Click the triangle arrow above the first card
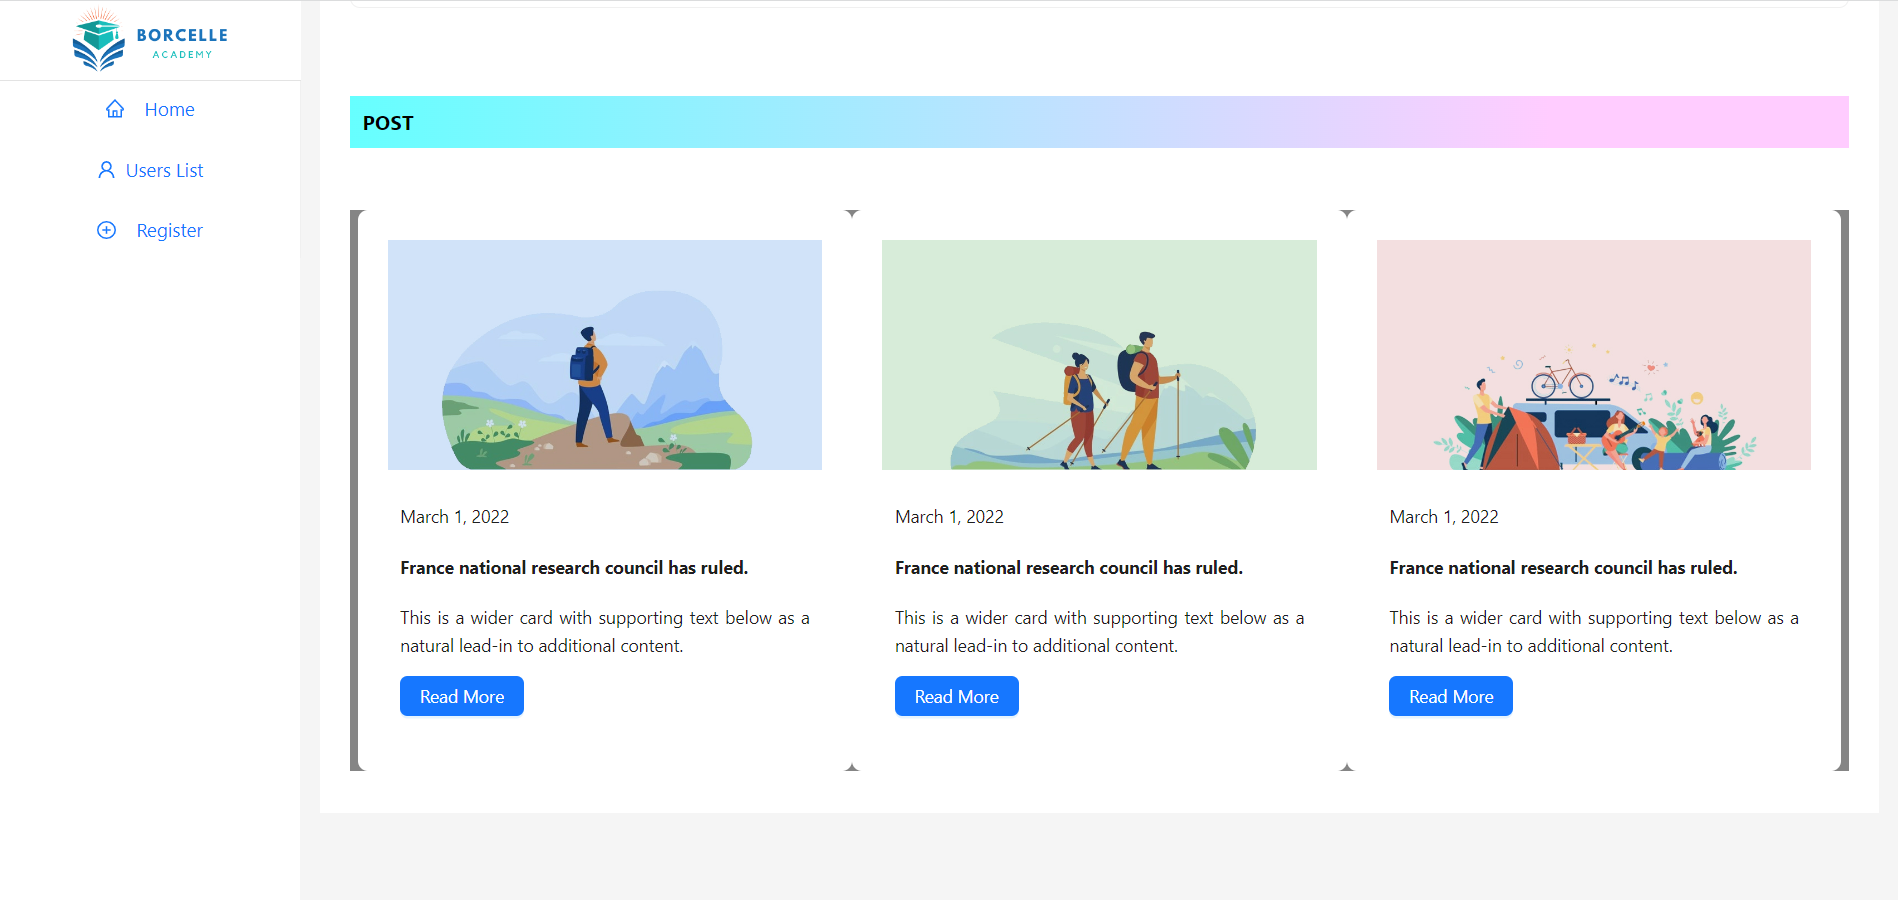Screen dimensions: 1898x900 pyautogui.click(x=852, y=213)
